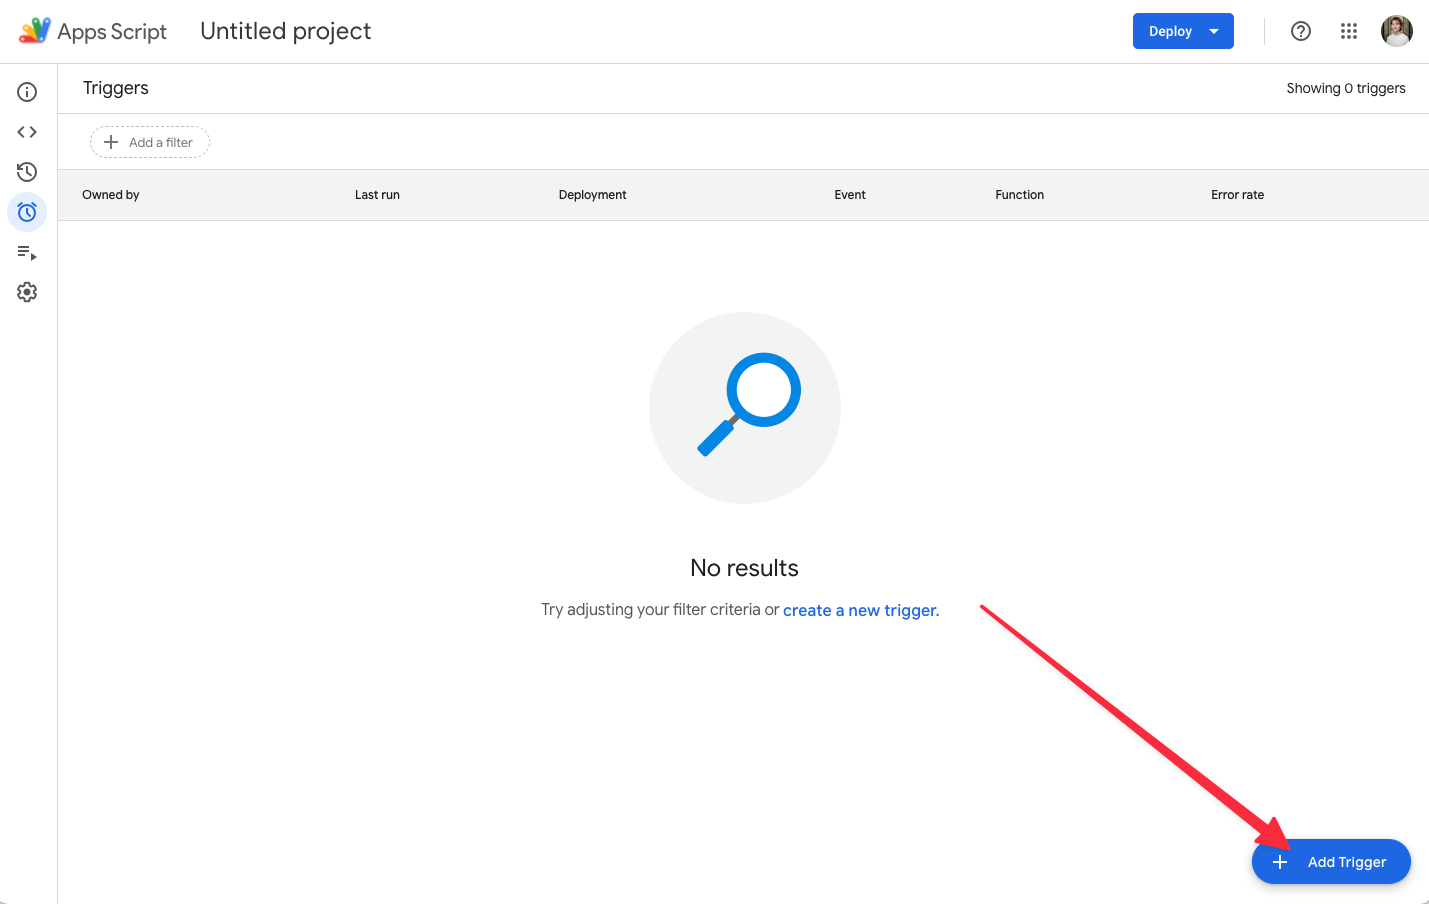The height and width of the screenshot is (904, 1429).
Task: Click the Add Trigger button
Action: [x=1331, y=862]
